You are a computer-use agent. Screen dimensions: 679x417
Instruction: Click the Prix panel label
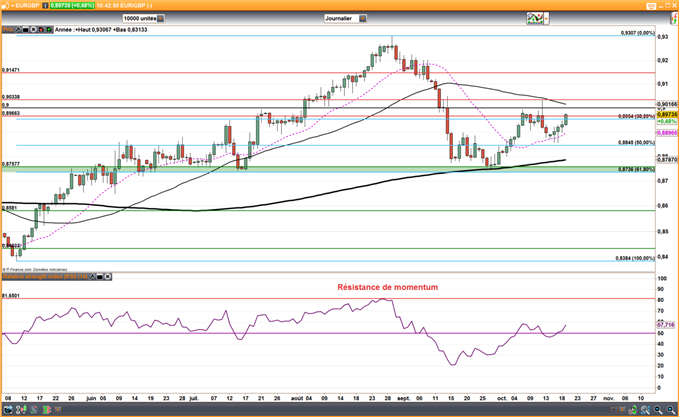[8, 30]
